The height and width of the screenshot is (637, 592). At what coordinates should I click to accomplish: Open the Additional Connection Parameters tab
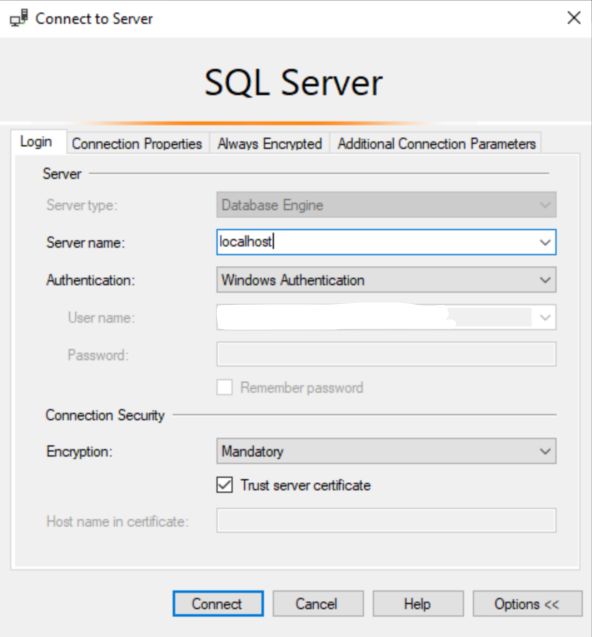(436, 144)
